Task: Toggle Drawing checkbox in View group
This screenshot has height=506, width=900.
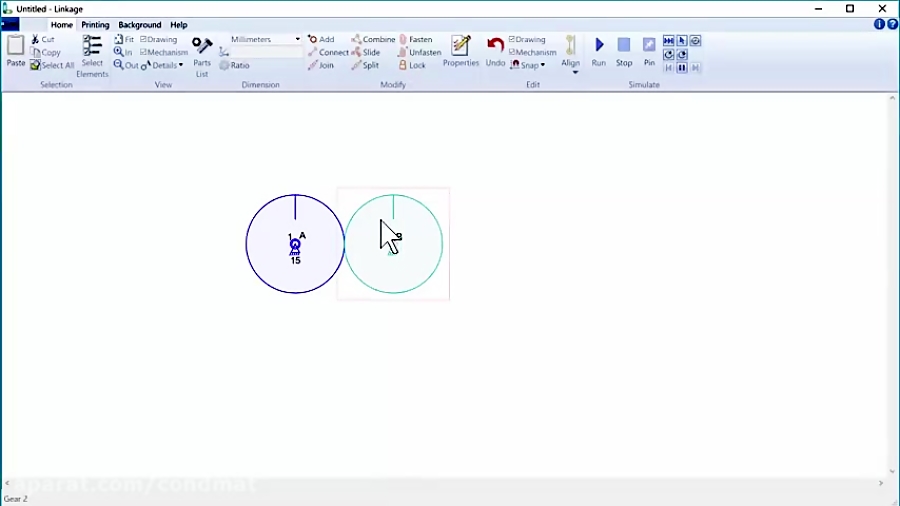Action: (x=158, y=39)
